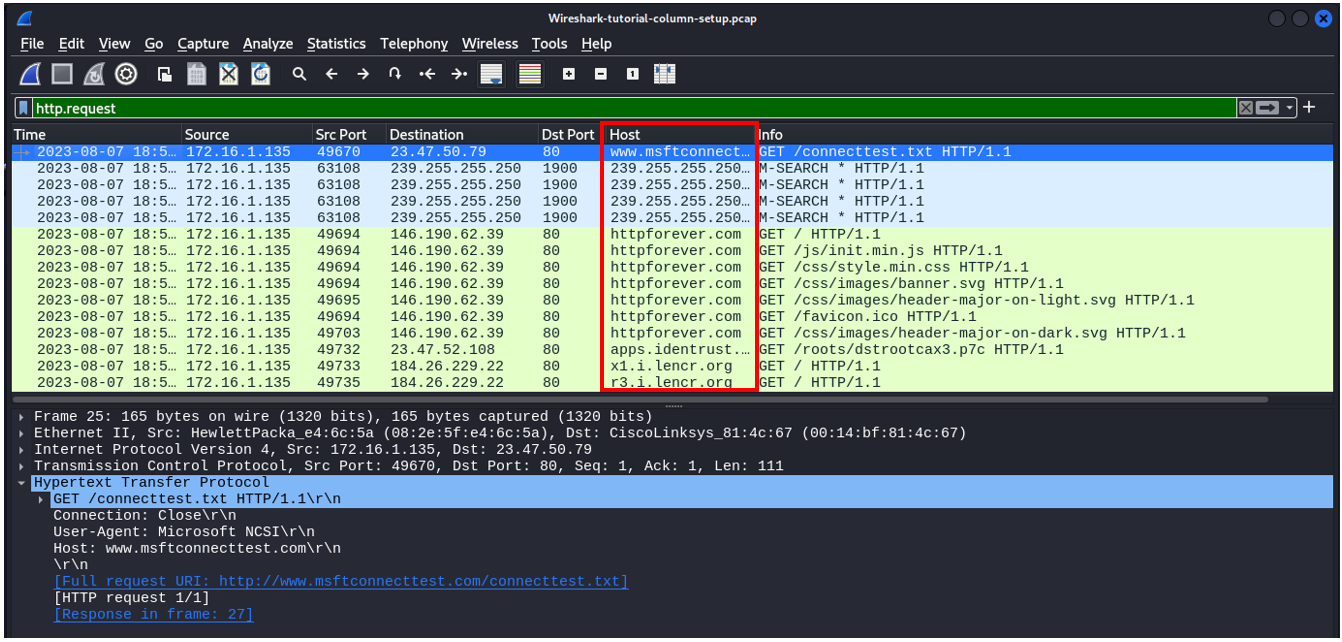Sort by the Host column header
The height and width of the screenshot is (642, 1342).
[x=679, y=134]
